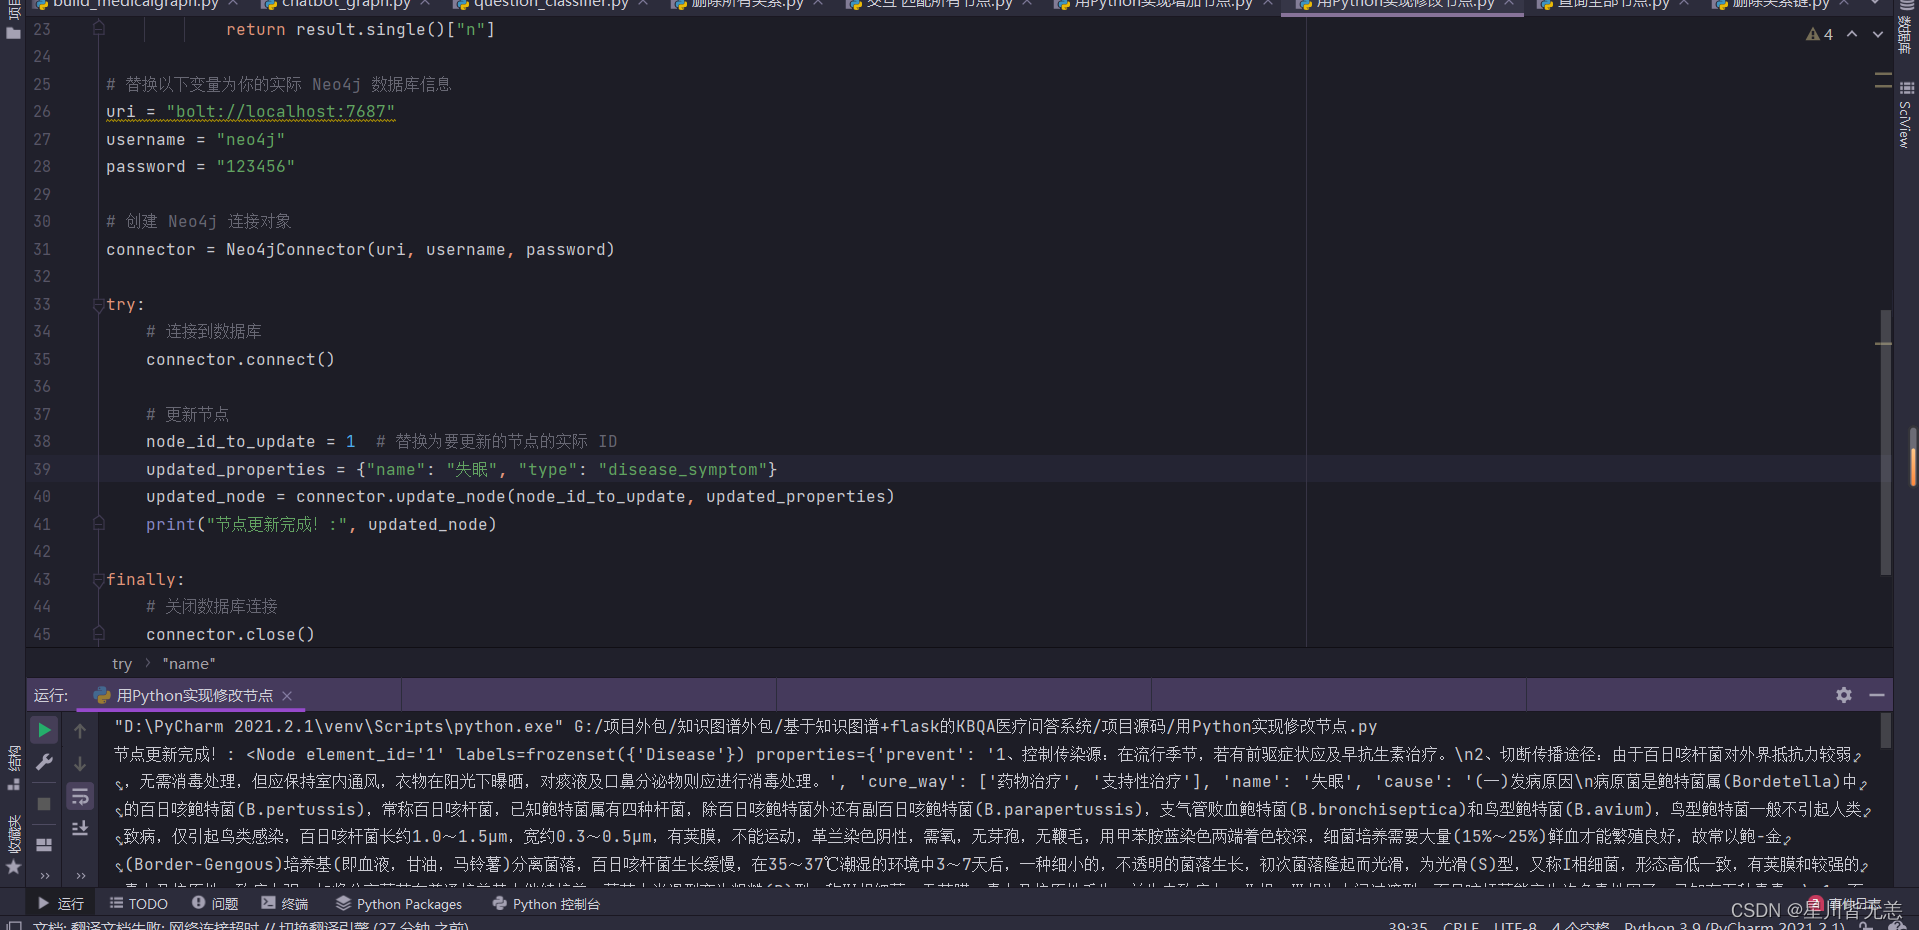The height and width of the screenshot is (930, 1919).
Task: Click the warnings count indicator
Action: pos(1819,34)
